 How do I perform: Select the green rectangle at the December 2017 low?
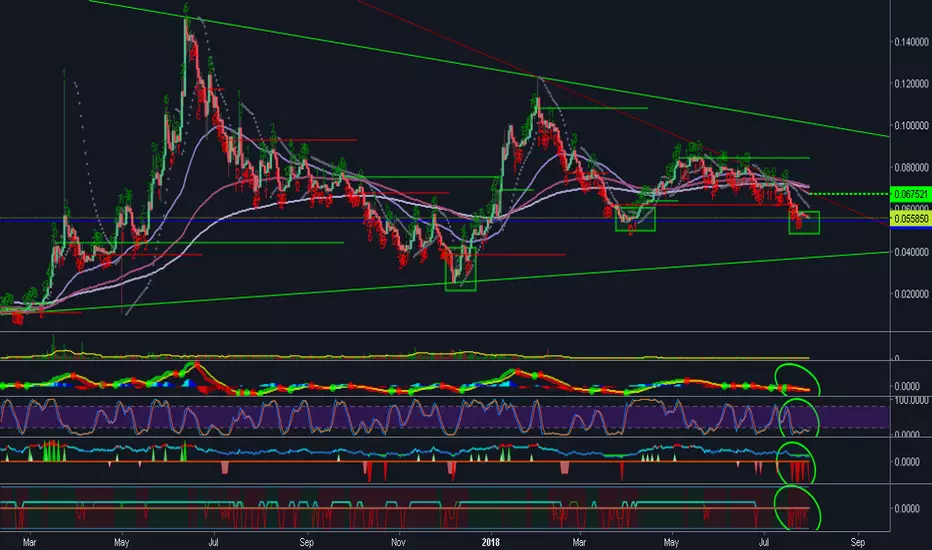[461, 269]
